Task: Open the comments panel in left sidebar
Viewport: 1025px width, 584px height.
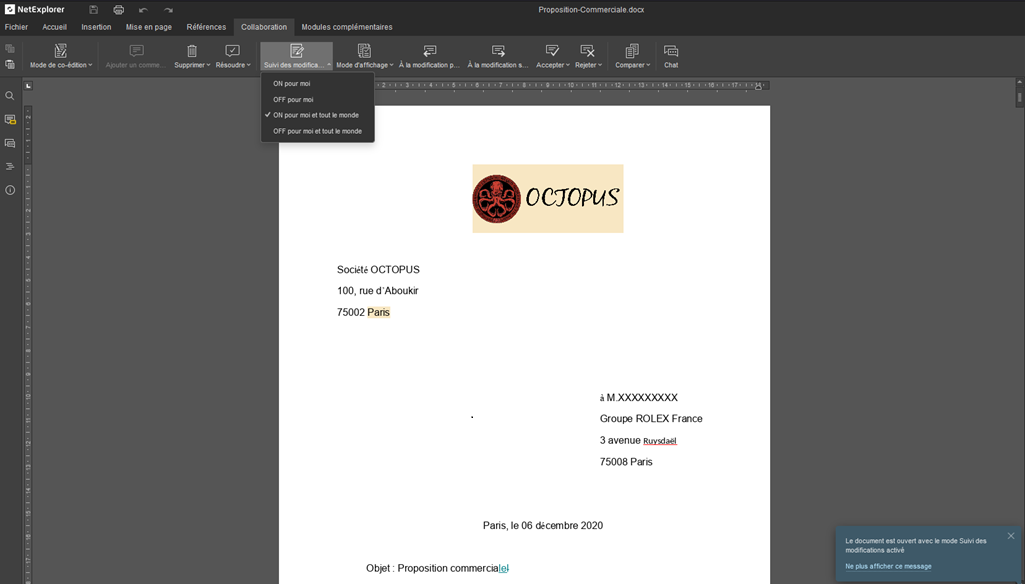Action: [10, 120]
